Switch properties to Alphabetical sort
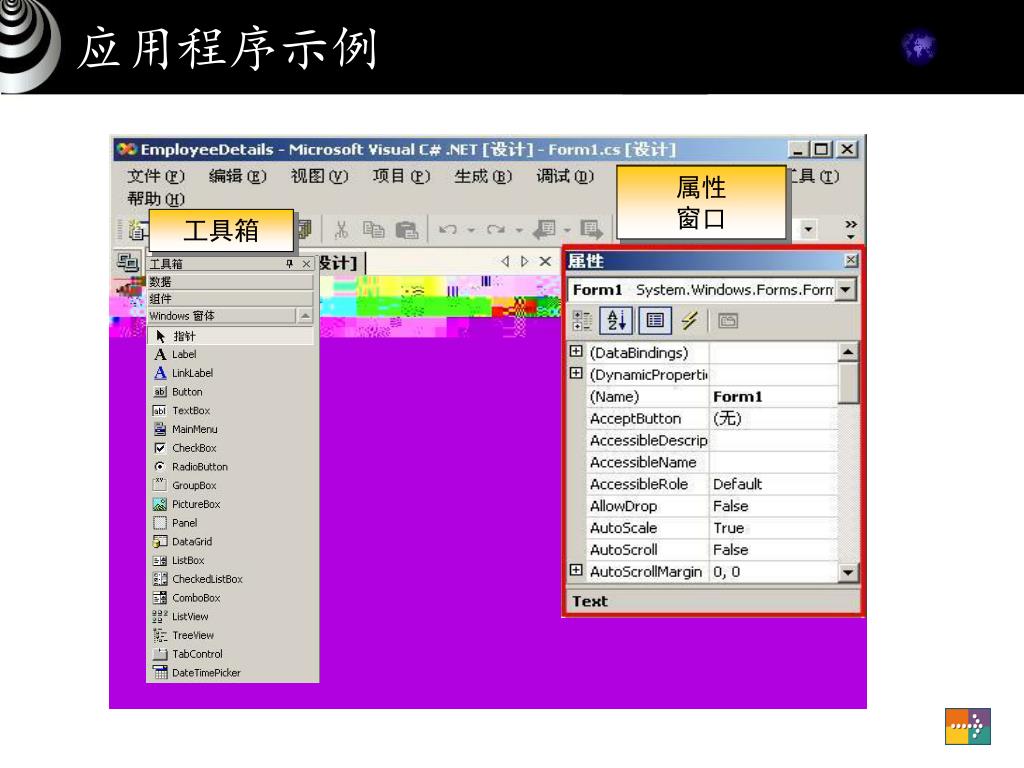This screenshot has width=1024, height=768. coord(616,321)
